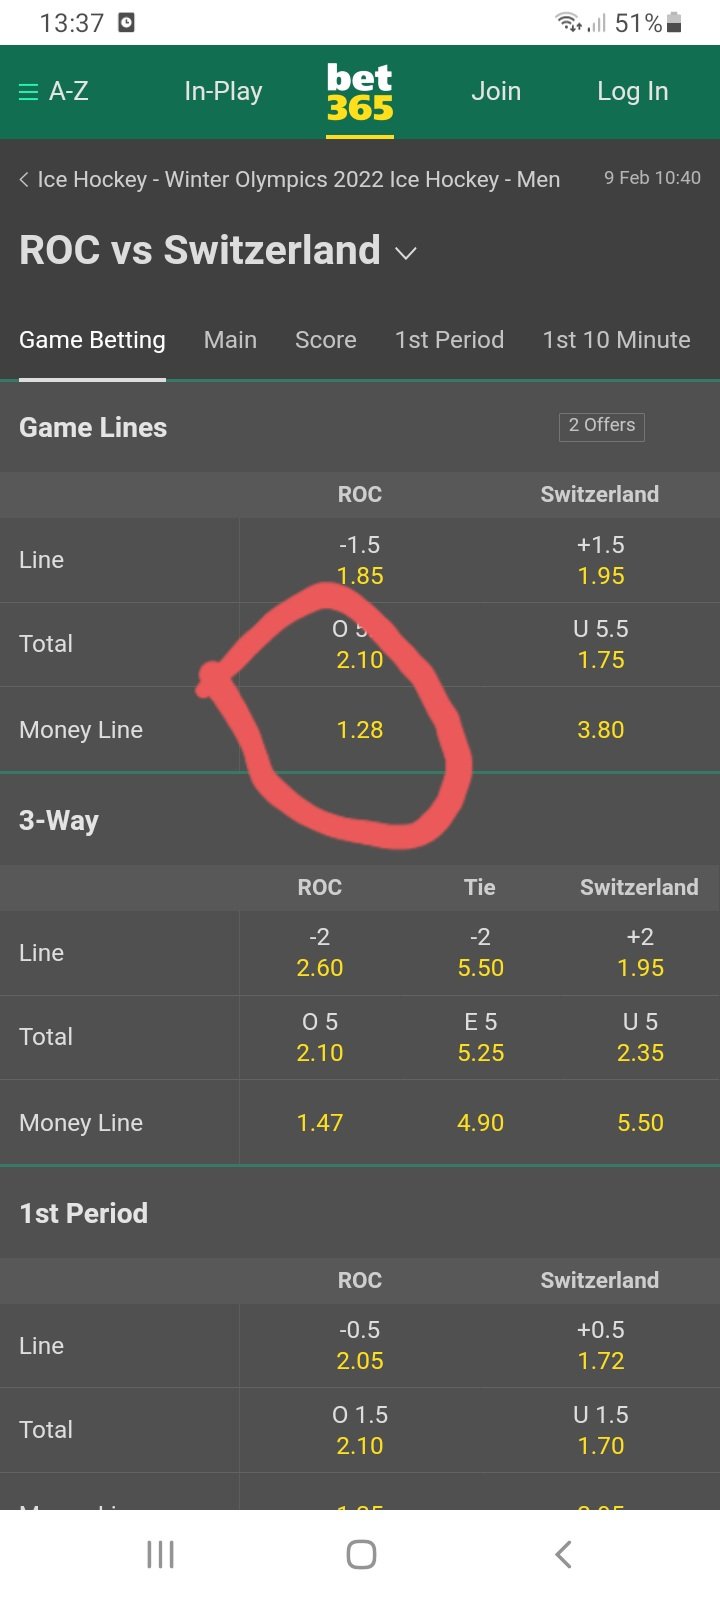Tap the battery status icon
This screenshot has width=720, height=1600.
tap(674, 22)
